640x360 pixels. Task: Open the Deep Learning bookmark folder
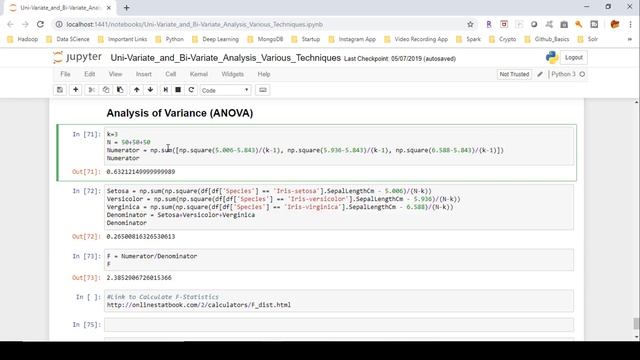pos(215,39)
